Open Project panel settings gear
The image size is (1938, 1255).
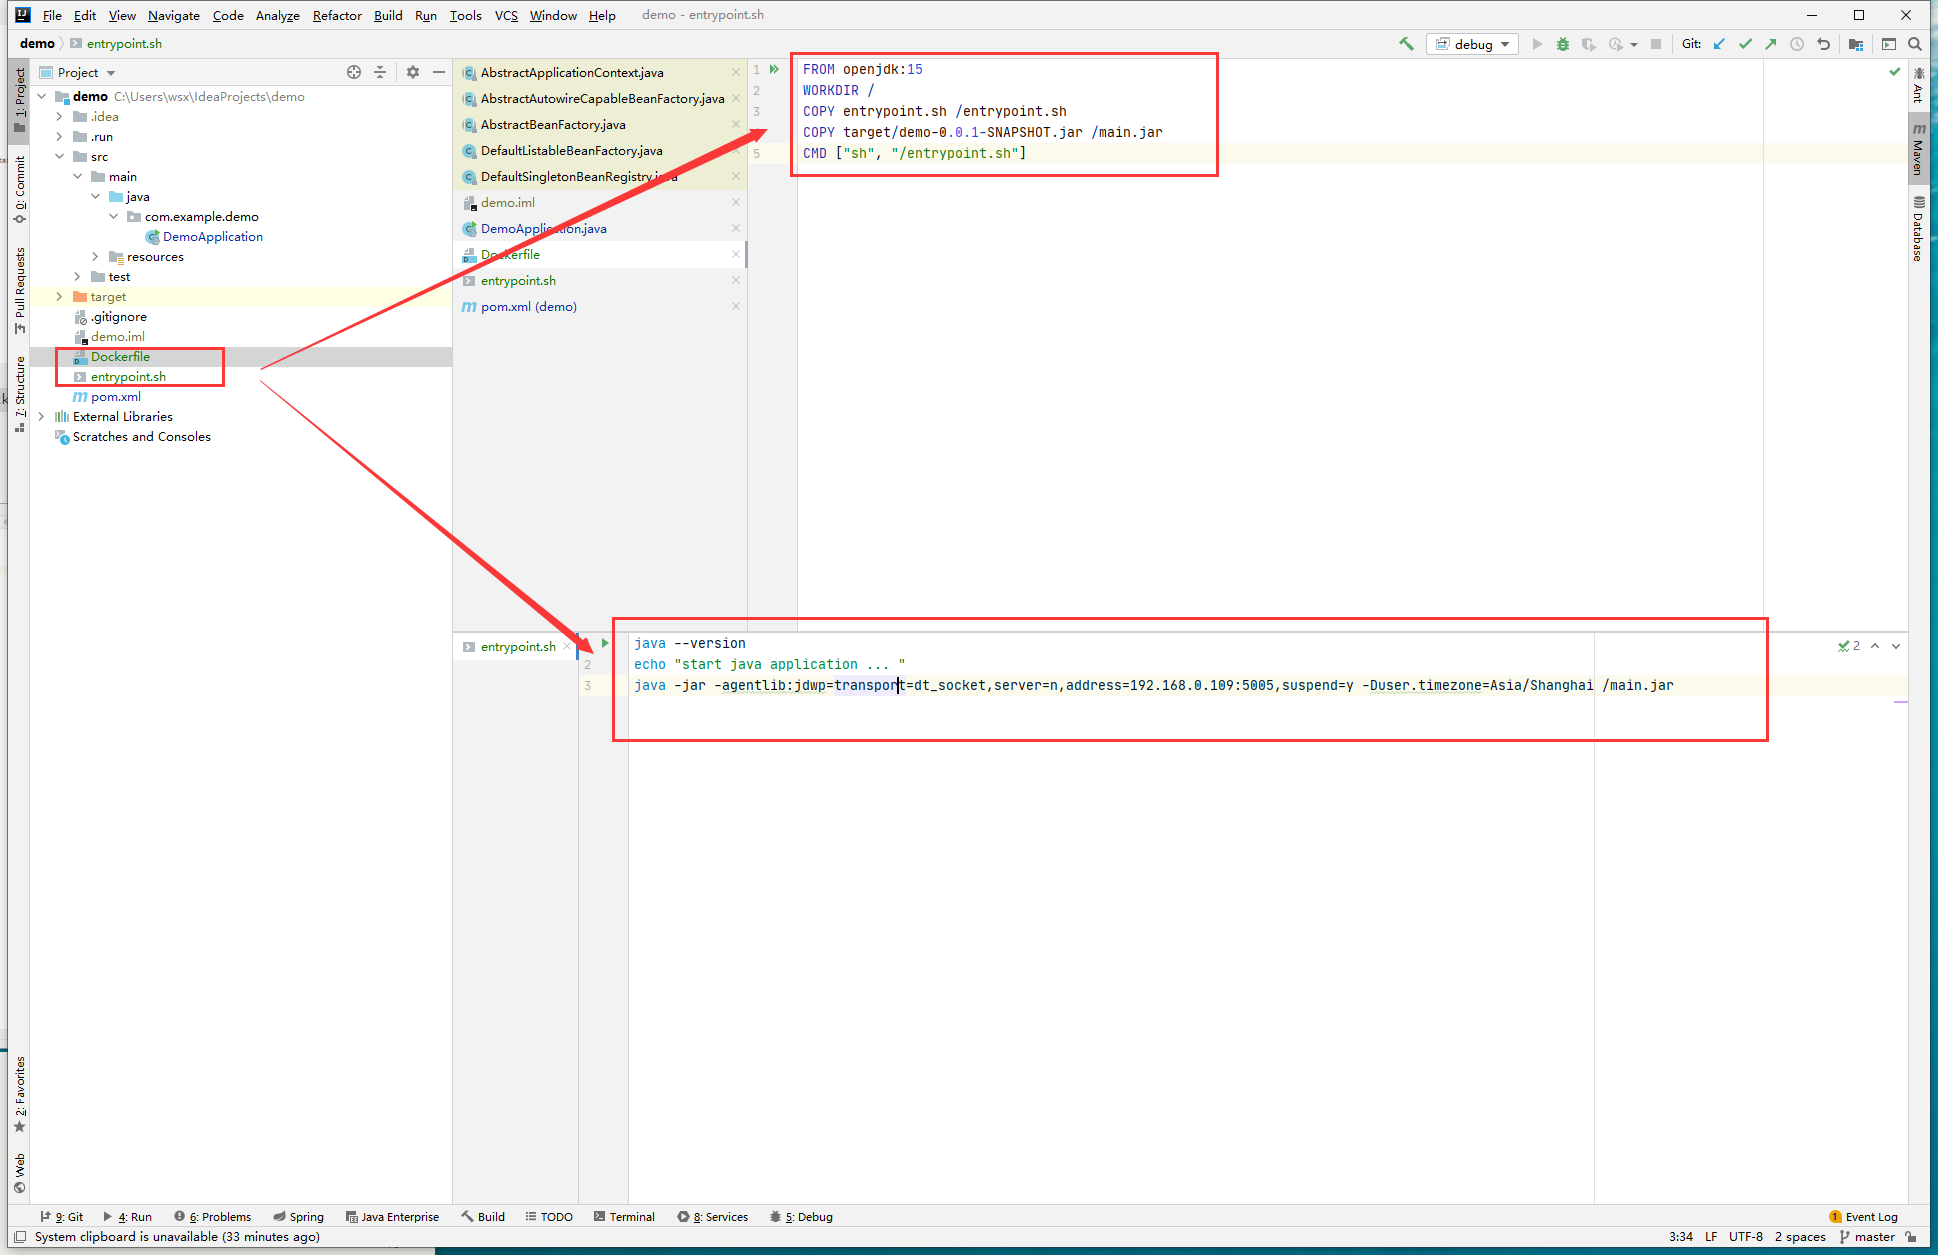click(412, 72)
